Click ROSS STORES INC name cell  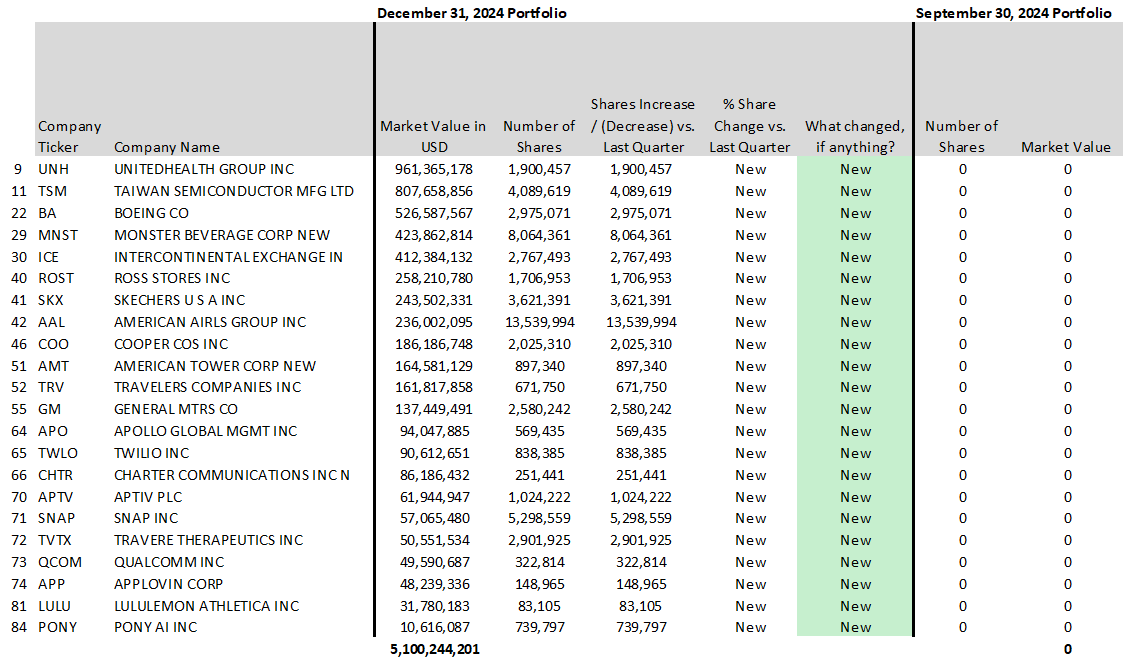pos(172,278)
